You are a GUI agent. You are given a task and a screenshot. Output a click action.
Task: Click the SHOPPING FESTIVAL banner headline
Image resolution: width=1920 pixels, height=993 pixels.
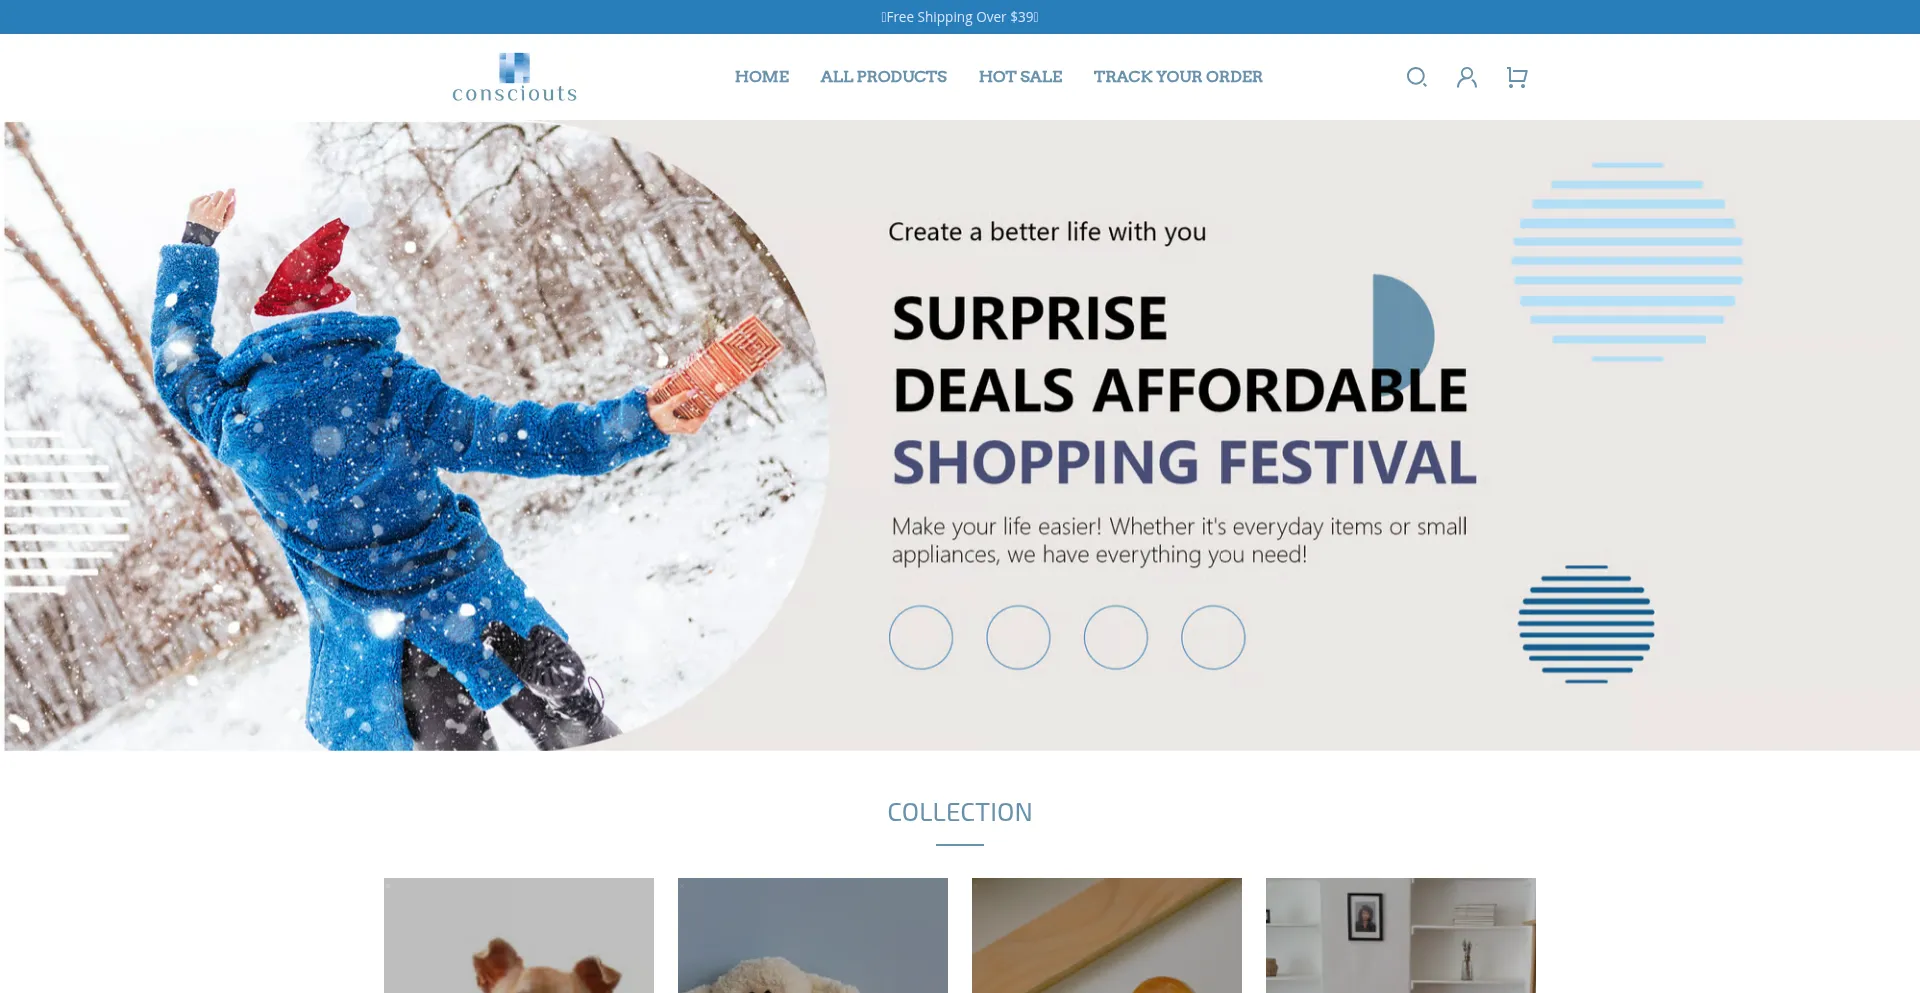tap(1184, 462)
